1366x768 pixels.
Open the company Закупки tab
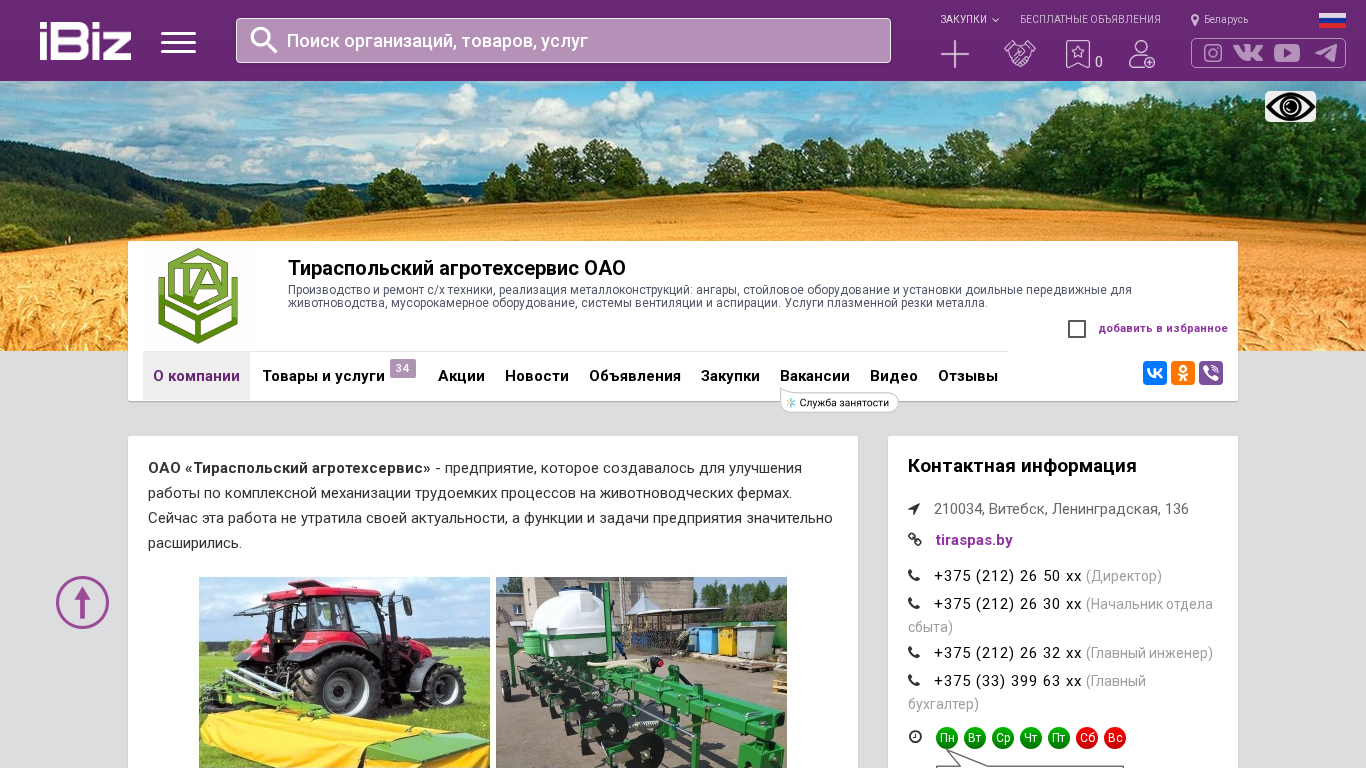coord(730,376)
